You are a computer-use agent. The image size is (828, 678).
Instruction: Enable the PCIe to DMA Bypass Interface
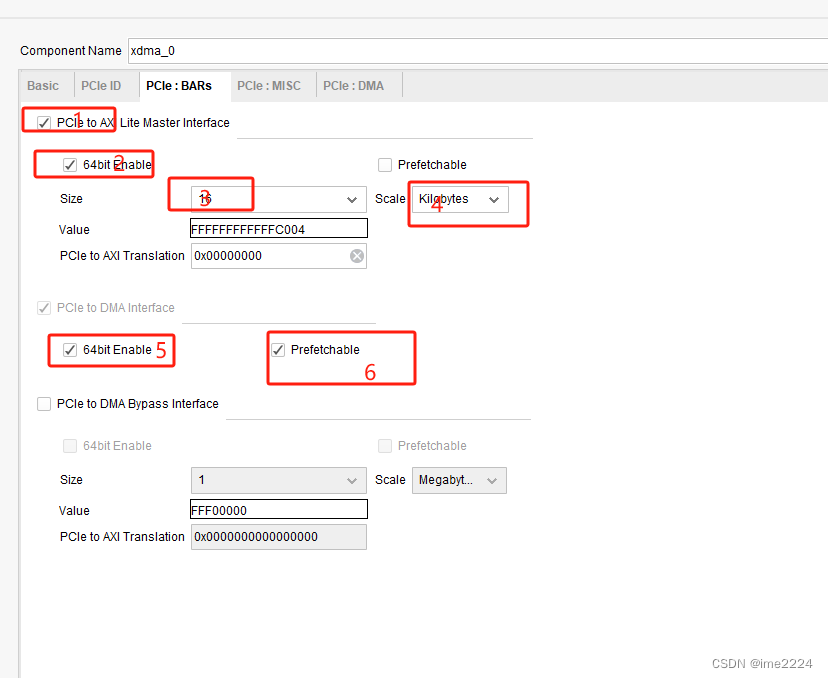click(x=43, y=403)
